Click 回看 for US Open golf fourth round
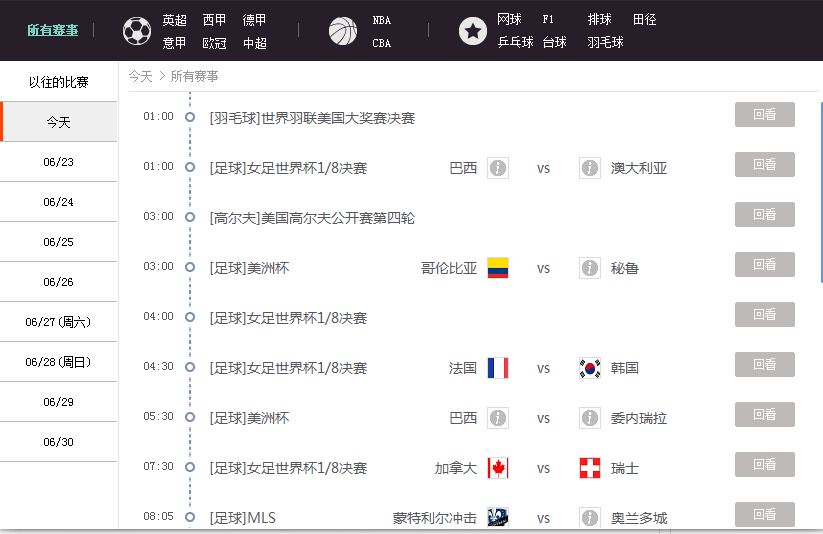 click(765, 214)
